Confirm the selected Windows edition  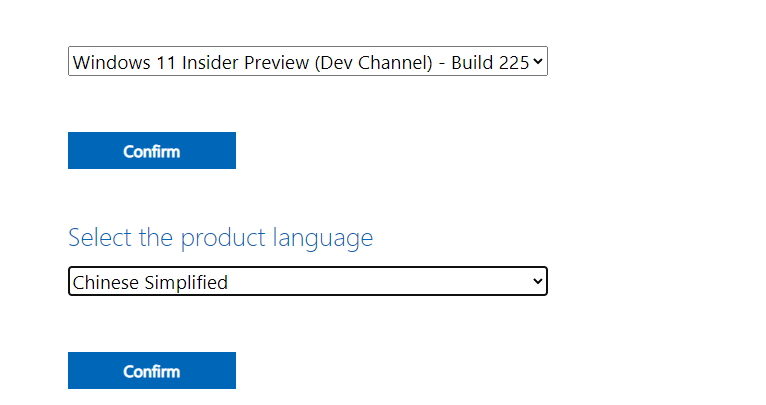152,151
